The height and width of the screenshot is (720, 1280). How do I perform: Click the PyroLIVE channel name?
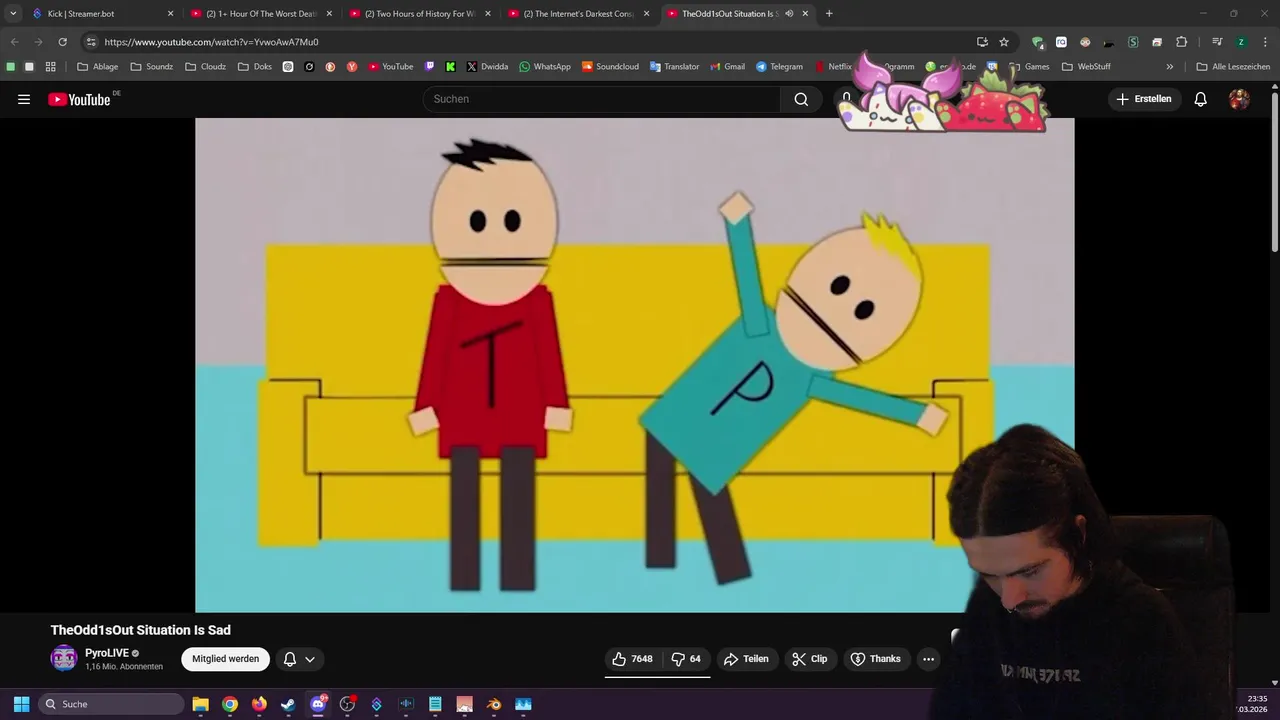(107, 653)
